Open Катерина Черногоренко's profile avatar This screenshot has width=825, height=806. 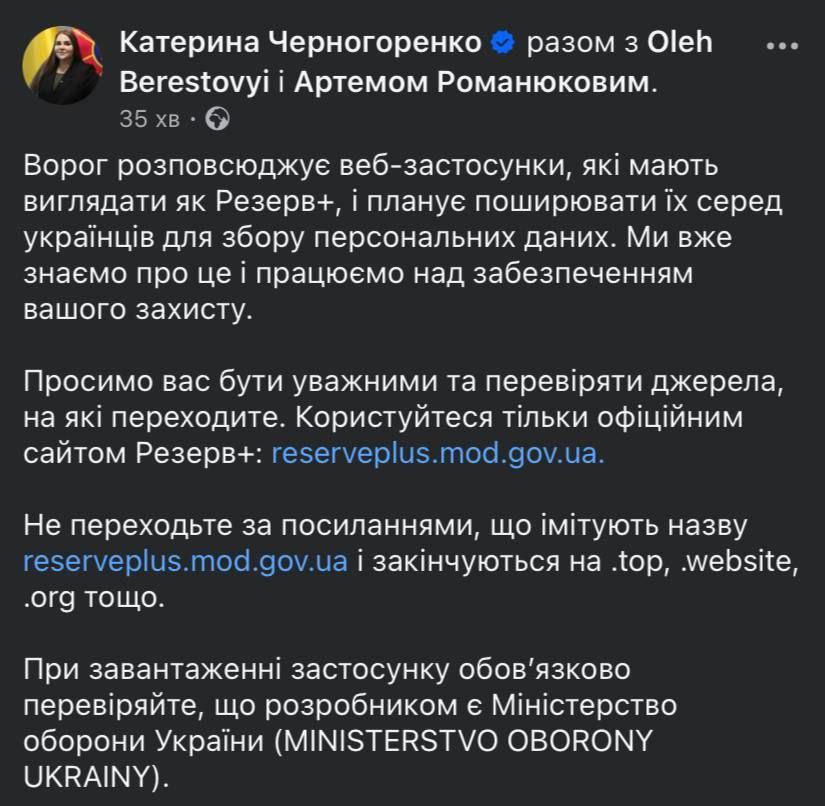pos(62,65)
